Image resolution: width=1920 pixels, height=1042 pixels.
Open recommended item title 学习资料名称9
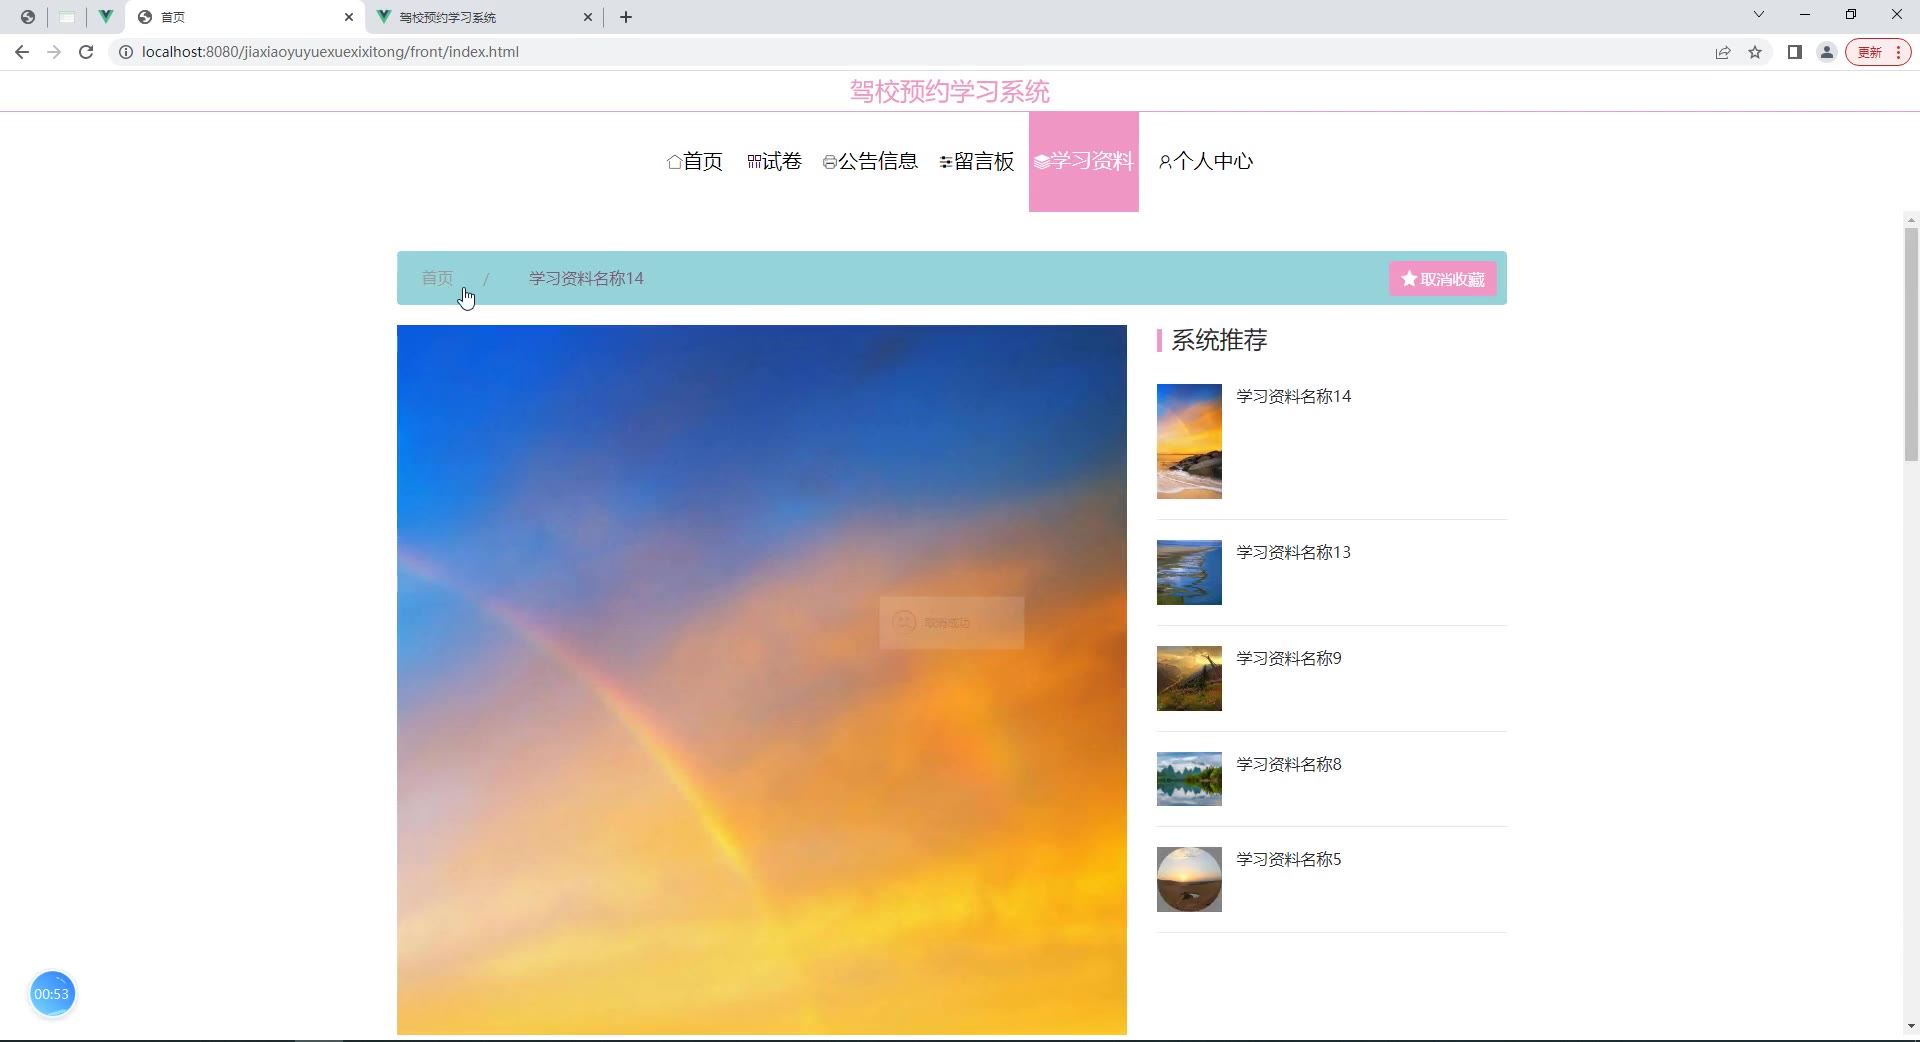click(1289, 658)
